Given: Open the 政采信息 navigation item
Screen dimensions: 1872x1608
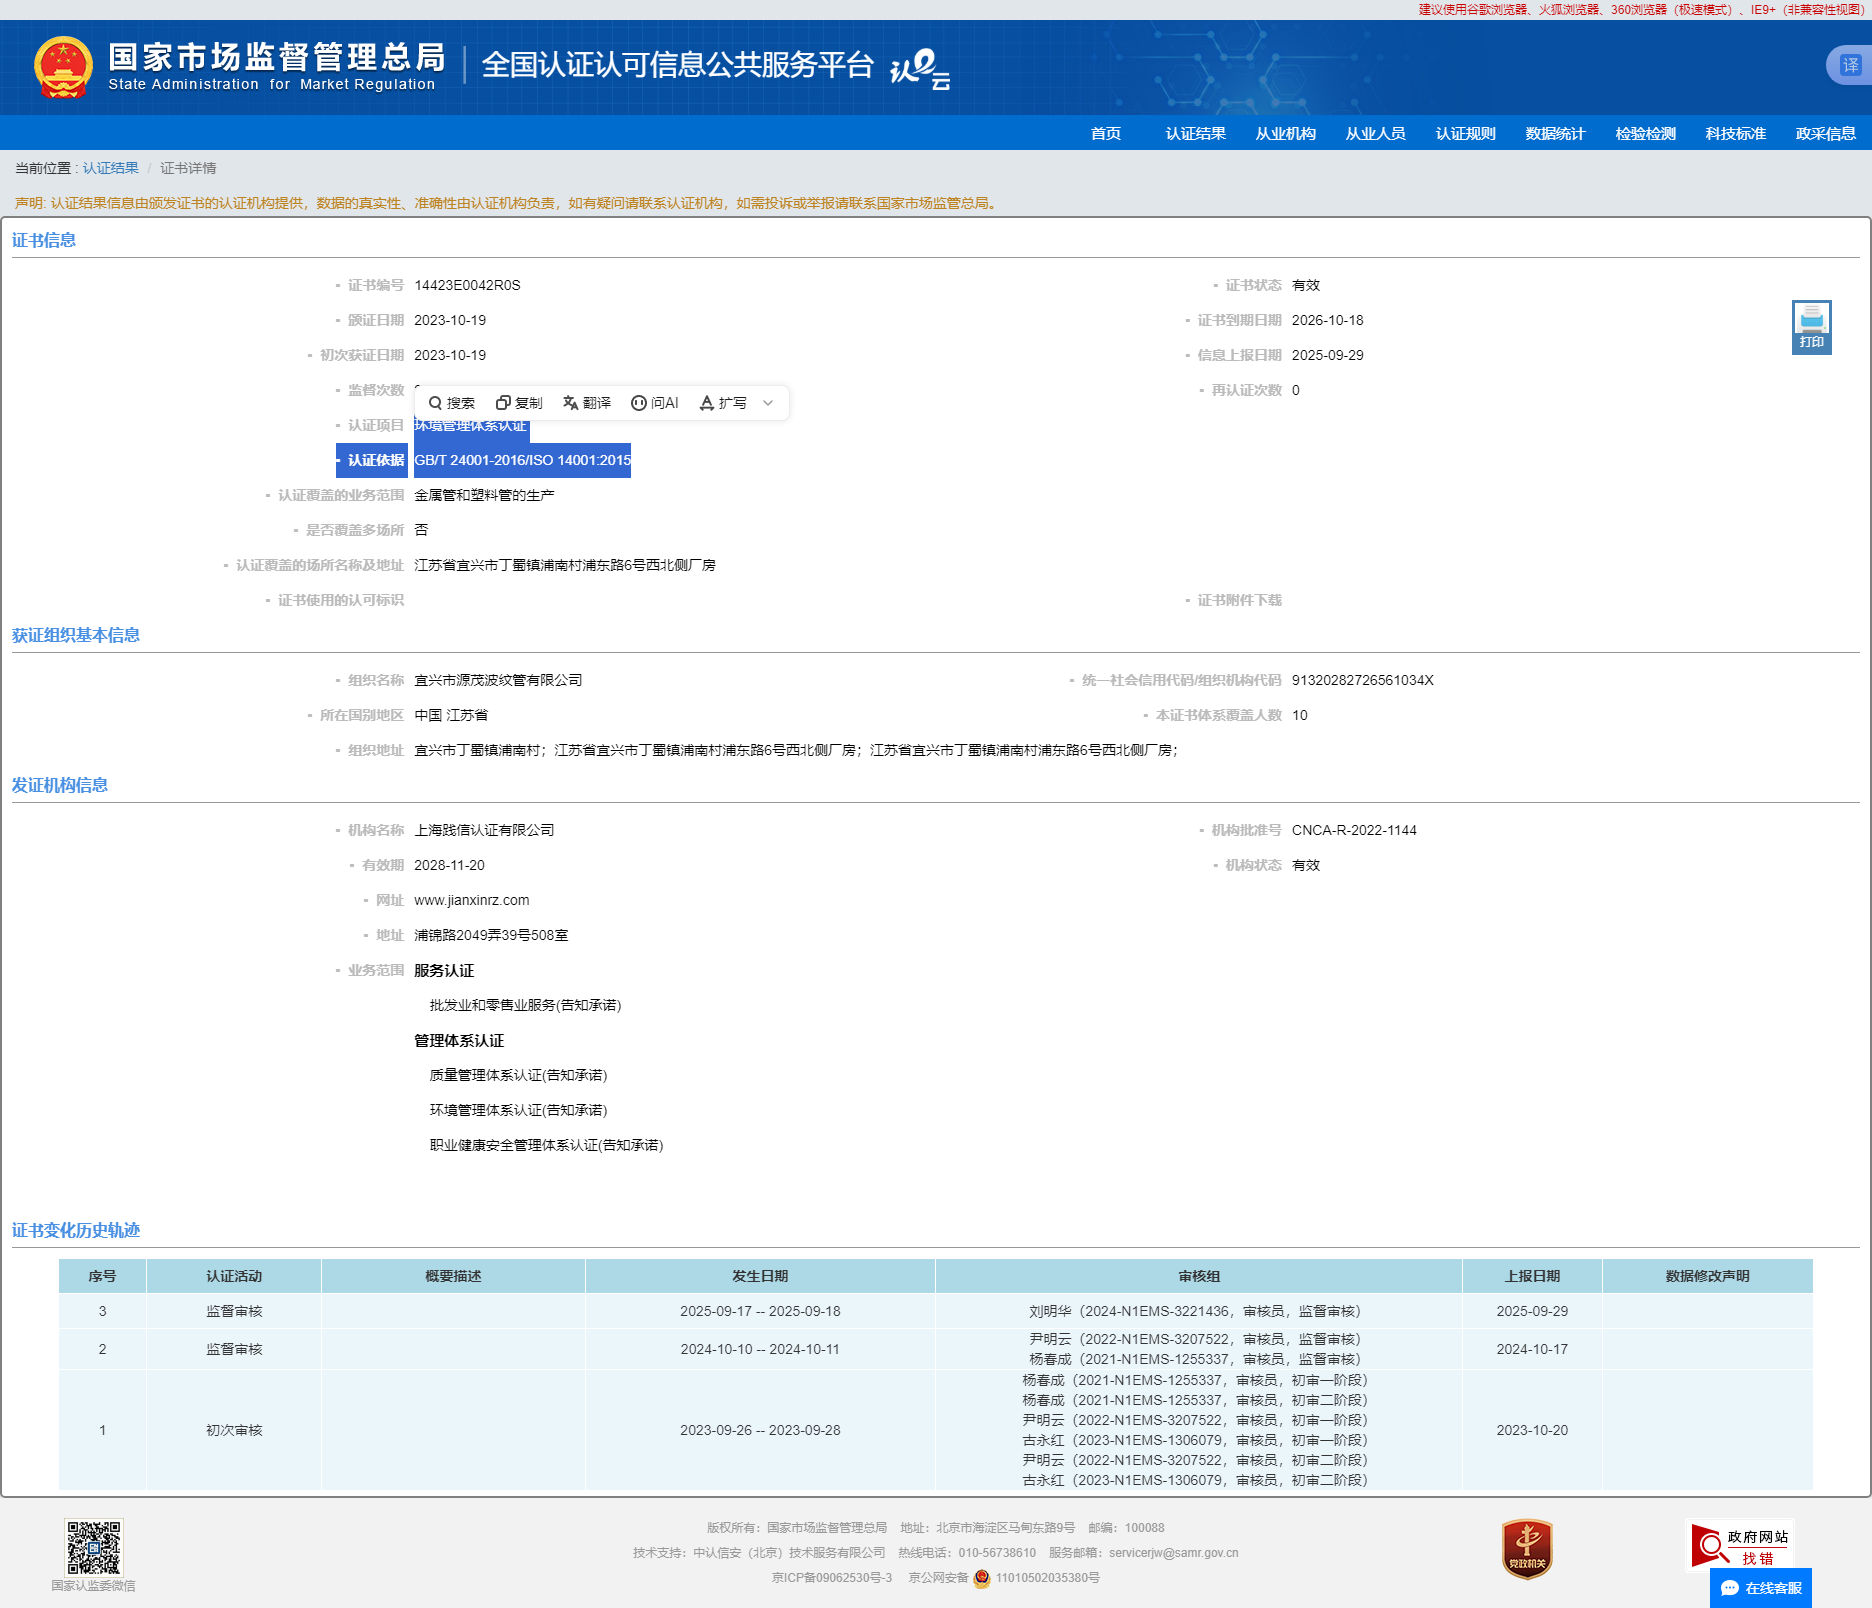Looking at the screenshot, I should click(1826, 133).
